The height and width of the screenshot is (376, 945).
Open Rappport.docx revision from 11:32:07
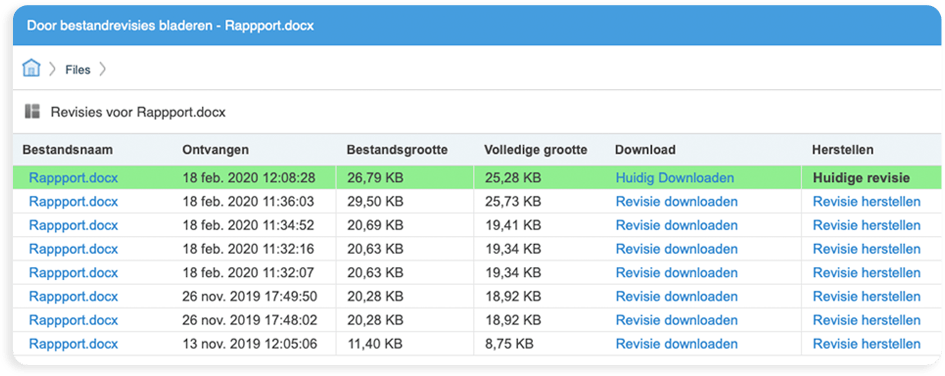pos(74,273)
